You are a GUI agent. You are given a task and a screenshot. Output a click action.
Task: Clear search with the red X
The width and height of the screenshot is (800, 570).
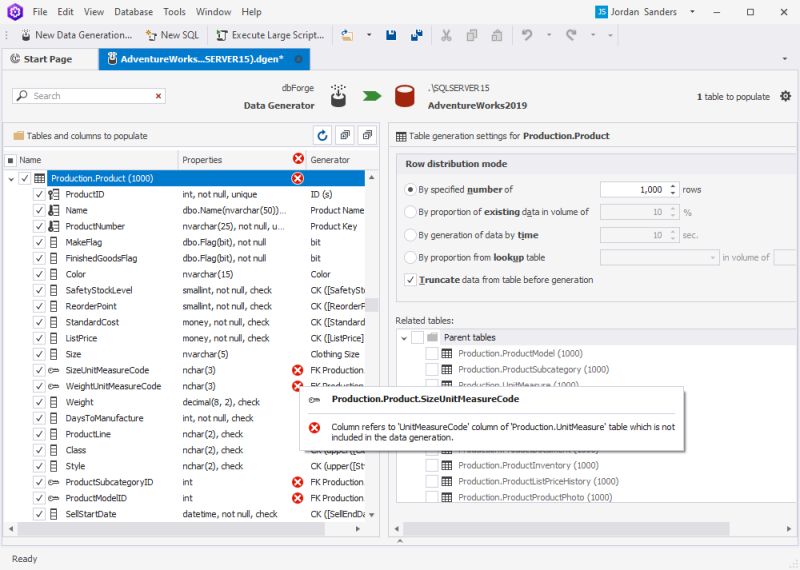[158, 96]
